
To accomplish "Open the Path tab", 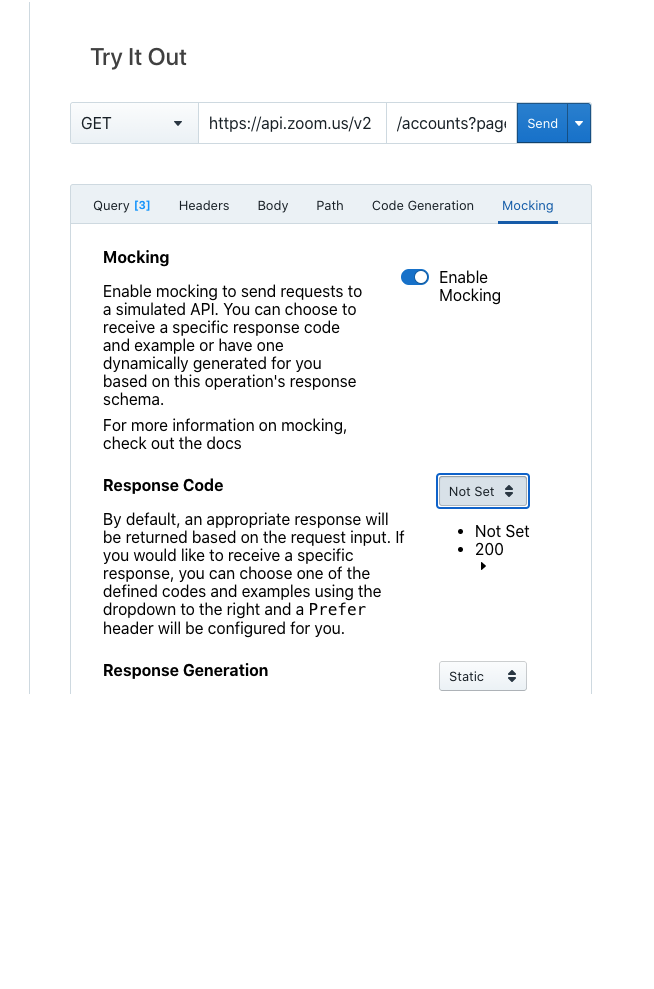I will pyautogui.click(x=329, y=205).
